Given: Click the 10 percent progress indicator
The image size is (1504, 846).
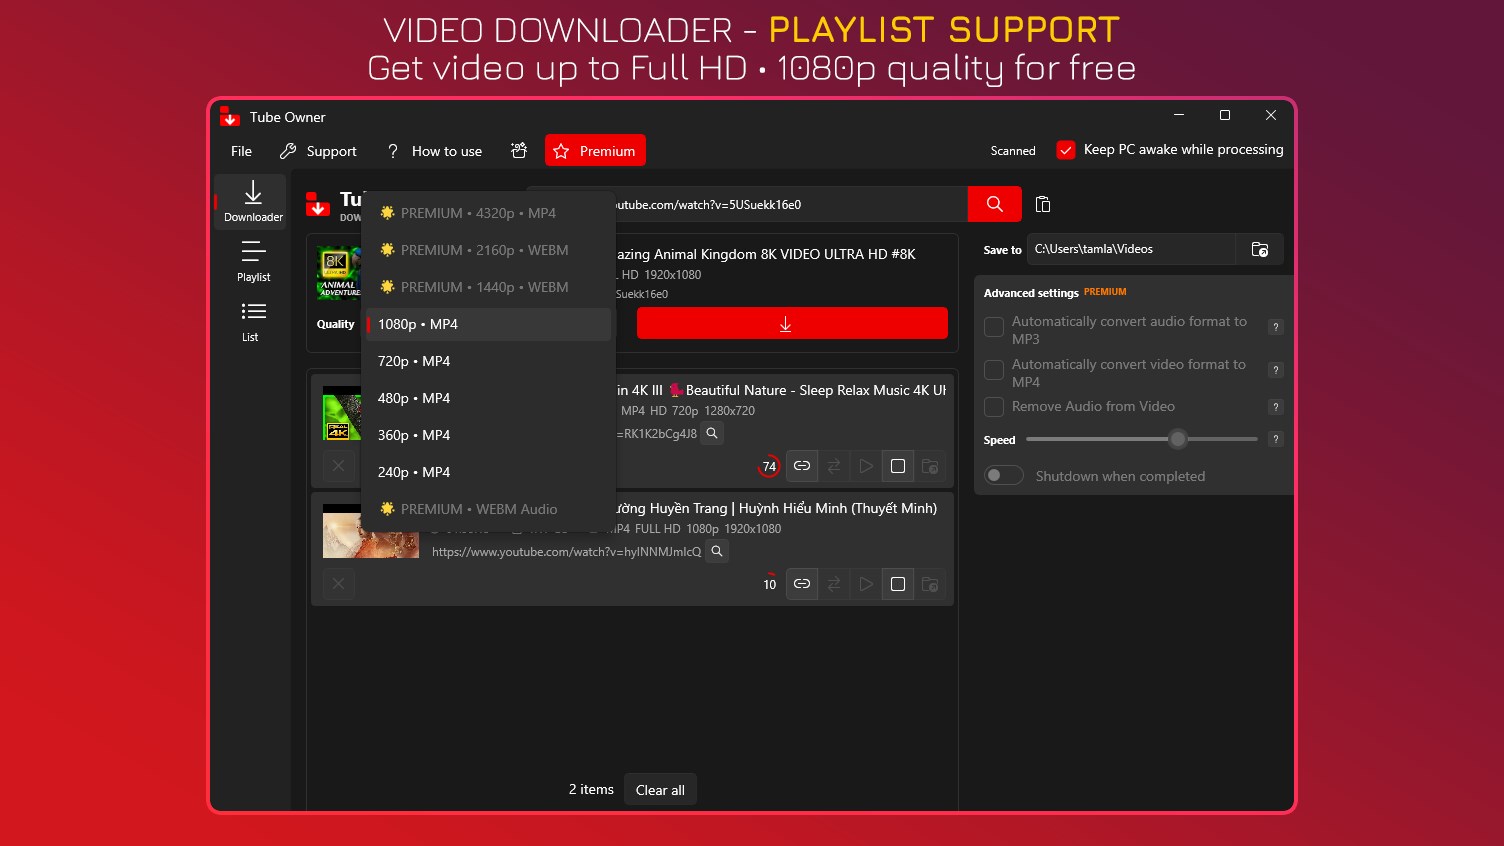Looking at the screenshot, I should 770,584.
